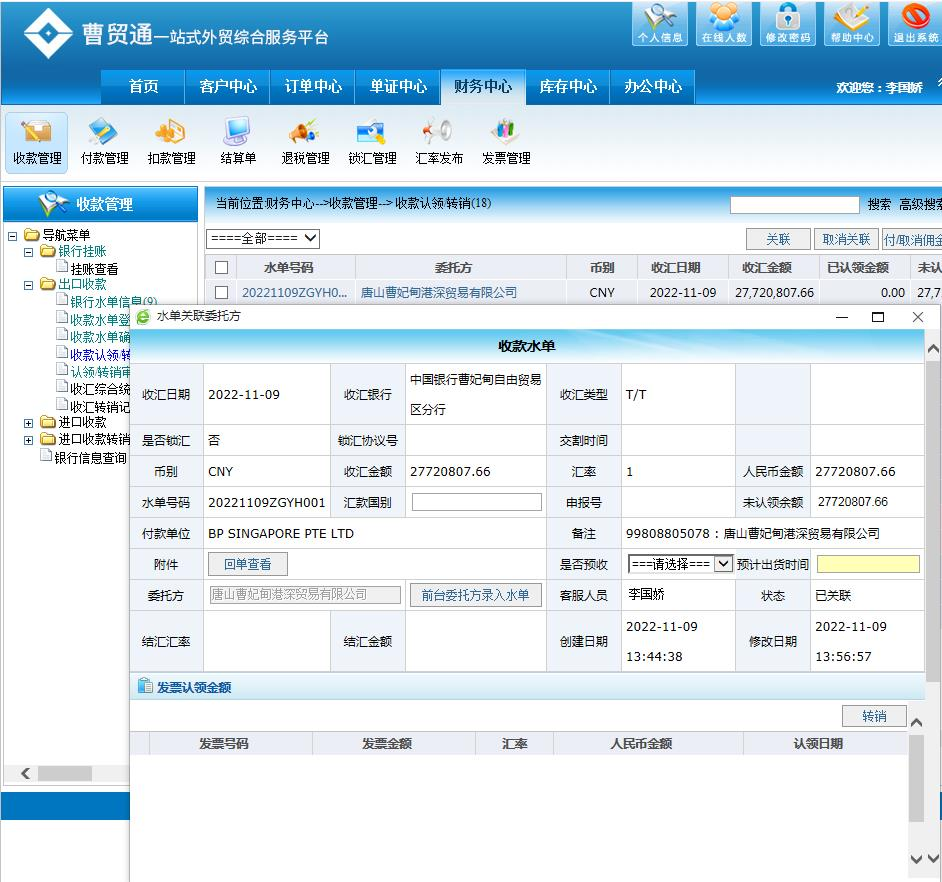Image resolution: width=942 pixels, height=882 pixels.
Task: Tick the checkbox for row 20221109ZGYH0...
Action: point(221,293)
